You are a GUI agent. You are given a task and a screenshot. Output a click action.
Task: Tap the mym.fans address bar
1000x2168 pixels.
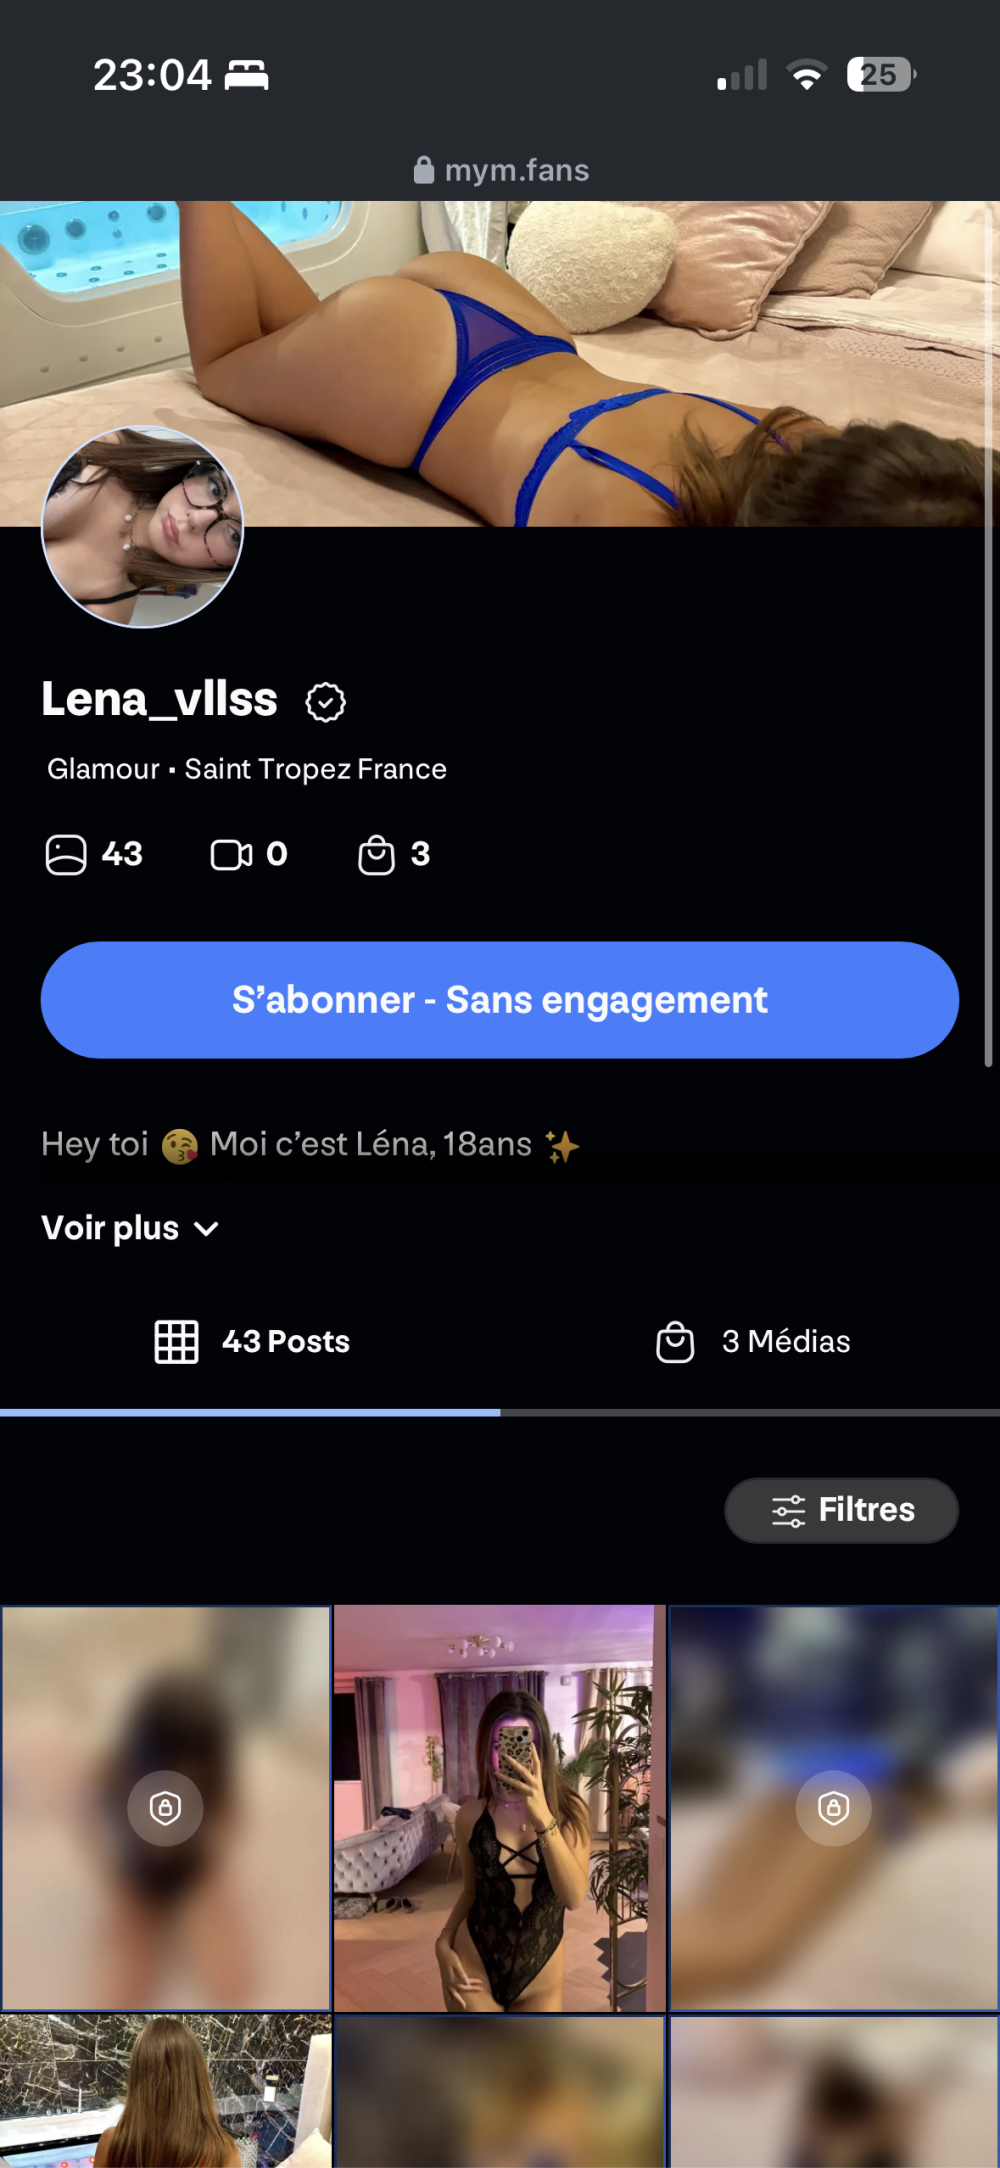(501, 170)
